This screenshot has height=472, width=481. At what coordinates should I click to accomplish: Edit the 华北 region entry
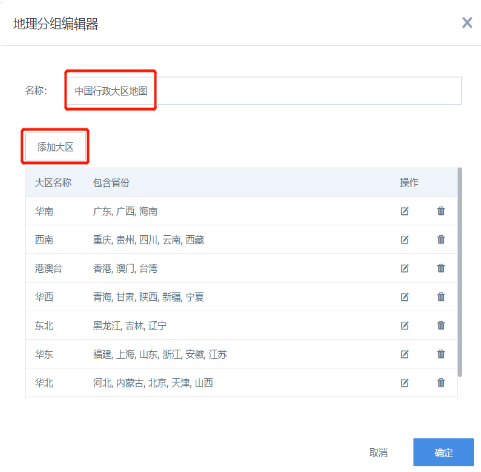click(x=404, y=383)
